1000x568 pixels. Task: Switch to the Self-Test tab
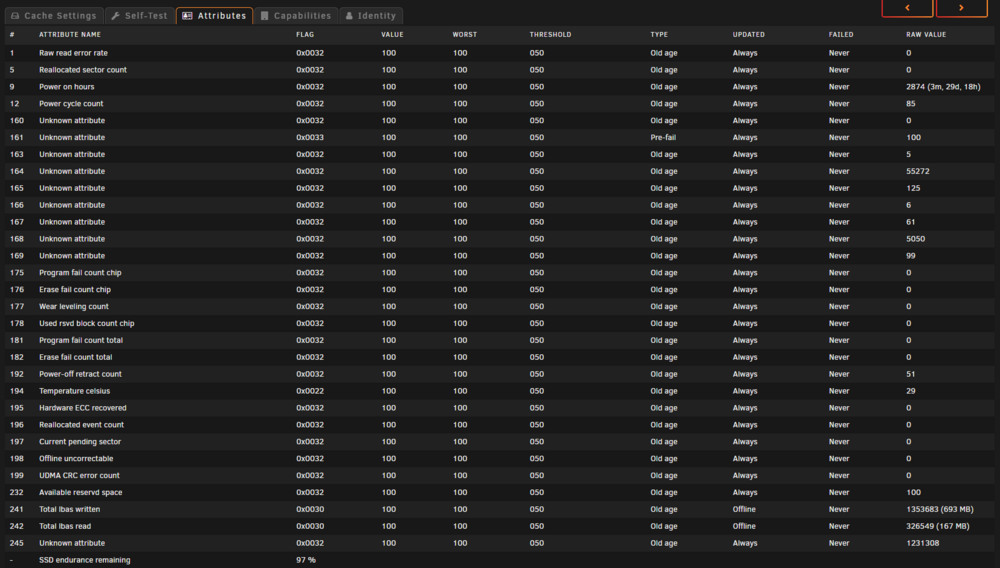pos(140,15)
